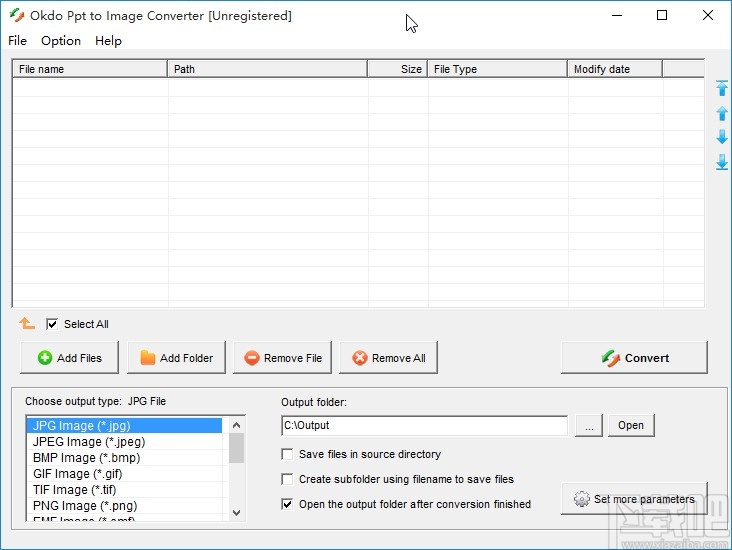Click the move-up arrow icon
This screenshot has height=550, width=732.
point(722,113)
